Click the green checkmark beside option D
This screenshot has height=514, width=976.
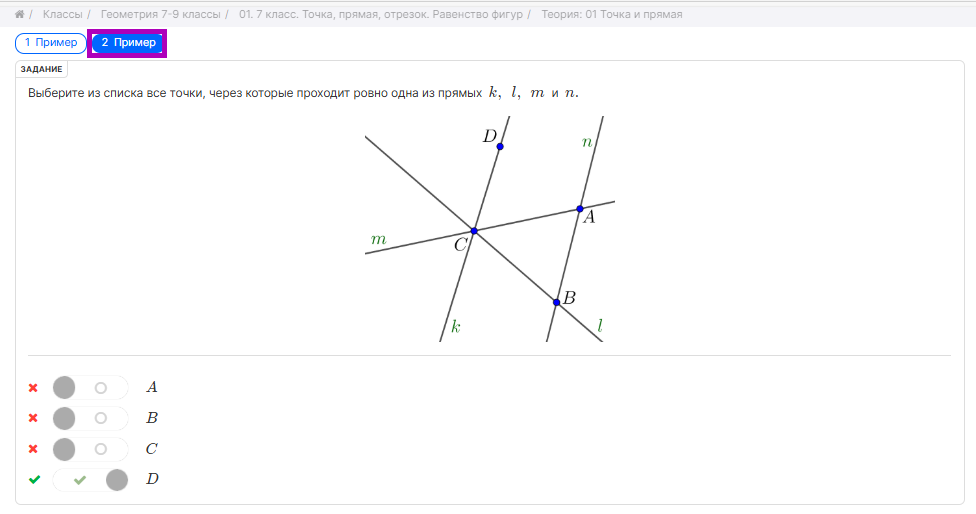coord(34,479)
